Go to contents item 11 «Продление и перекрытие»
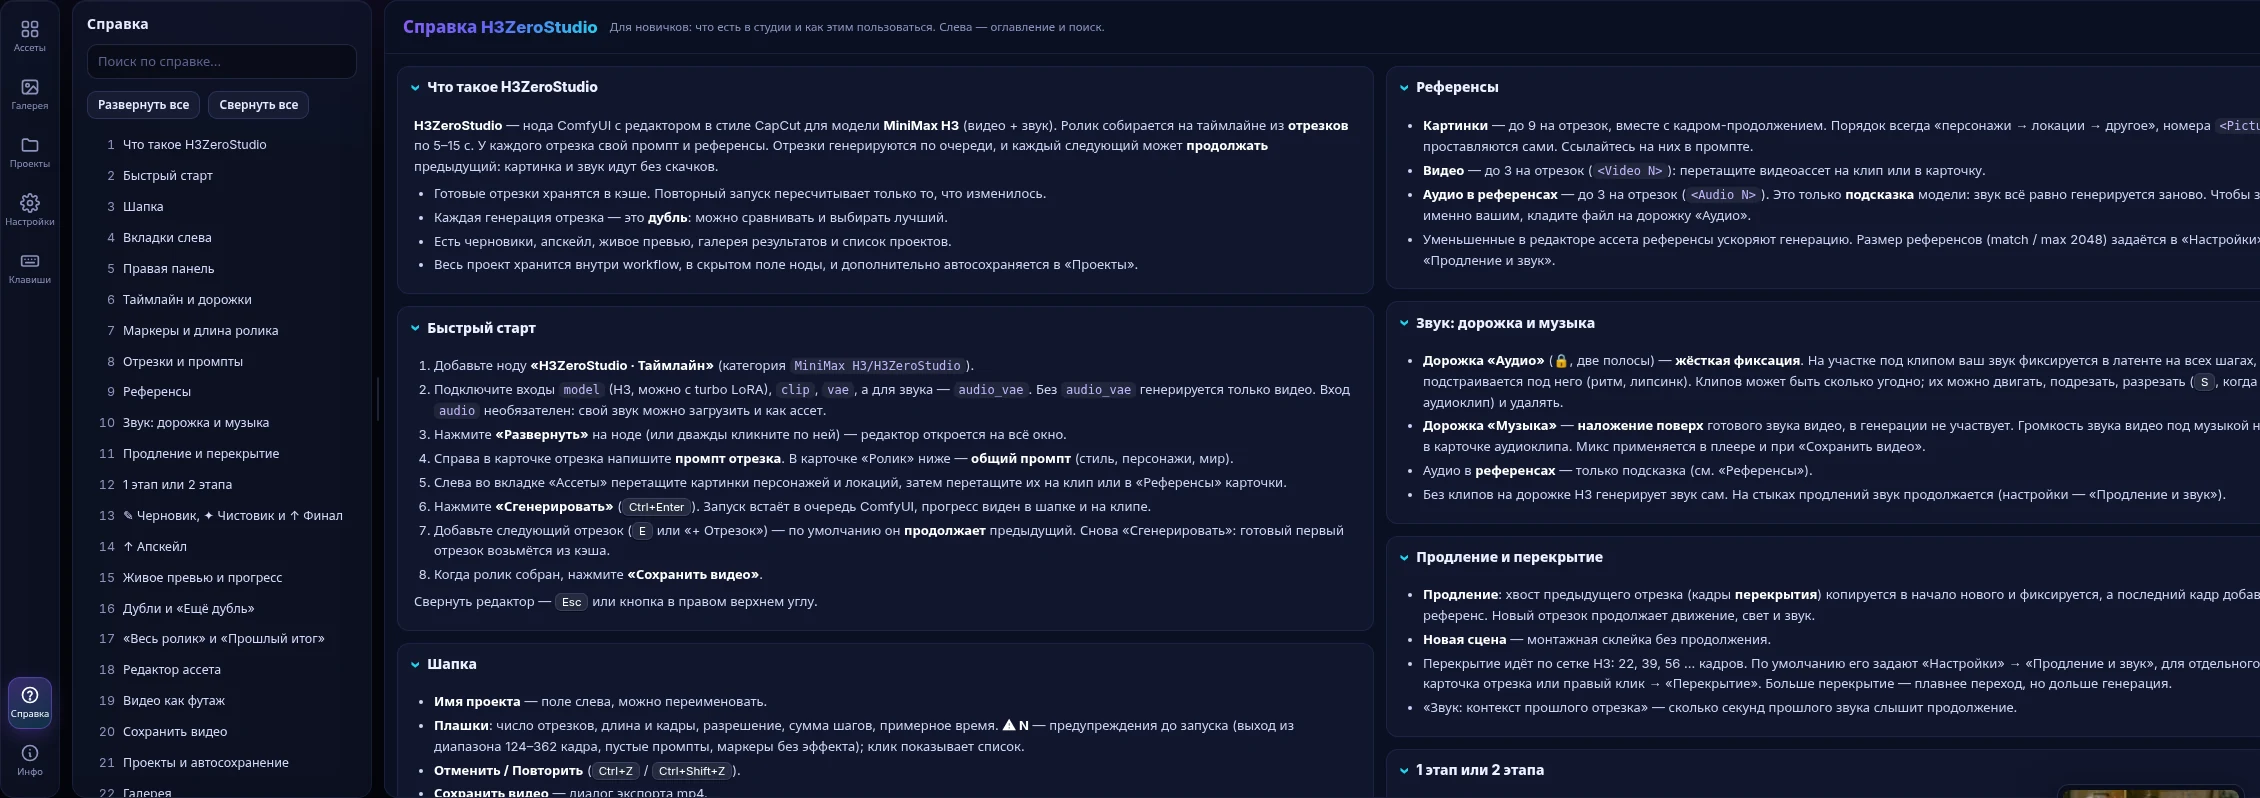 pos(222,454)
